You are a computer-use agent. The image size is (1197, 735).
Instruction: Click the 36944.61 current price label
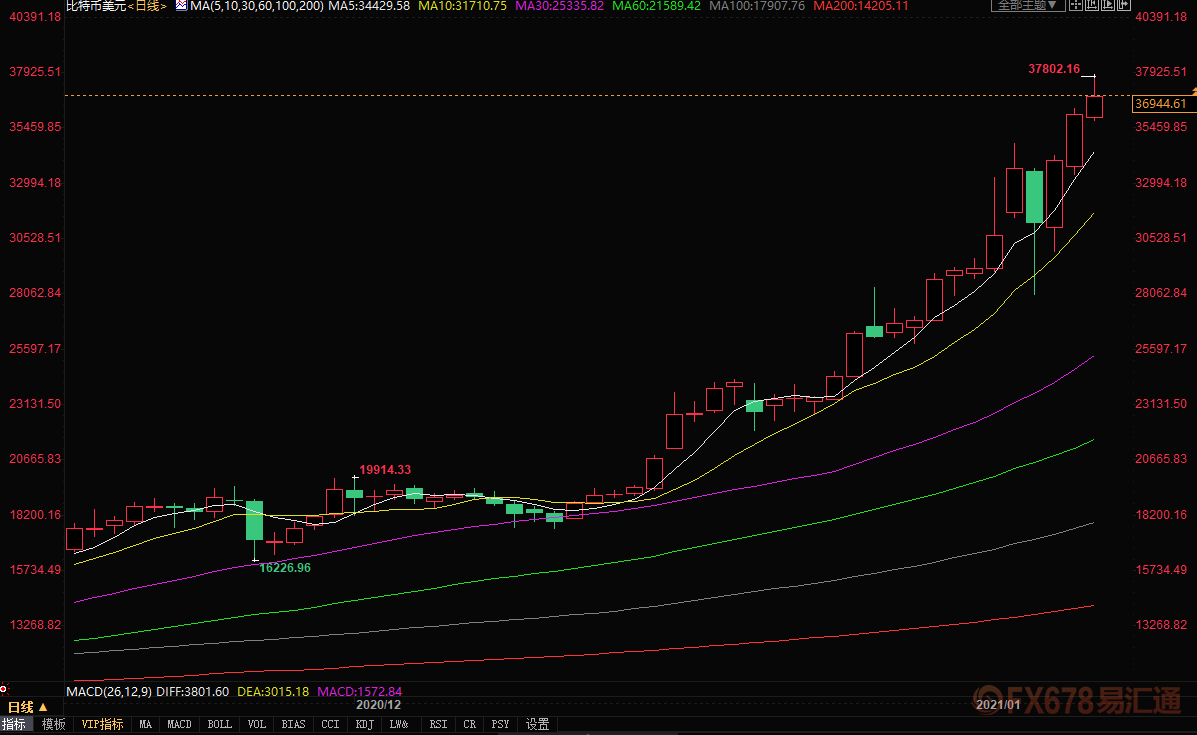click(x=1161, y=104)
